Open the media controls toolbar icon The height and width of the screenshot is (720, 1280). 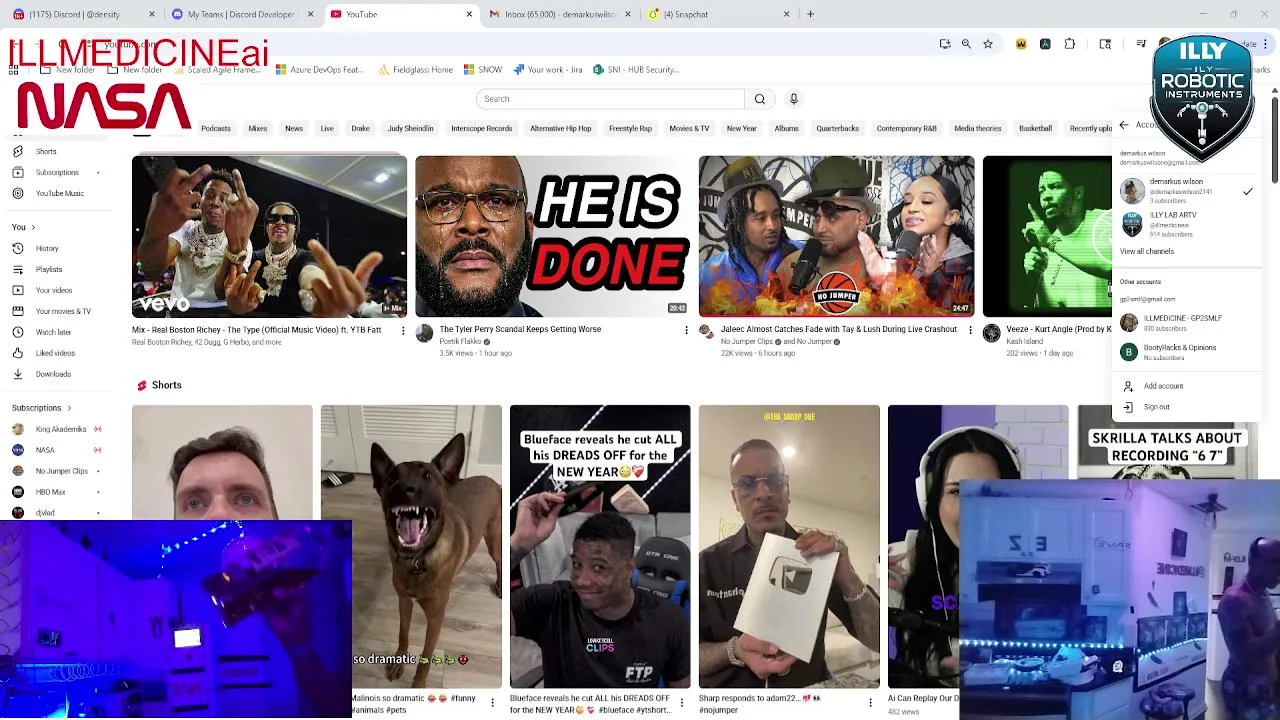(1141, 44)
